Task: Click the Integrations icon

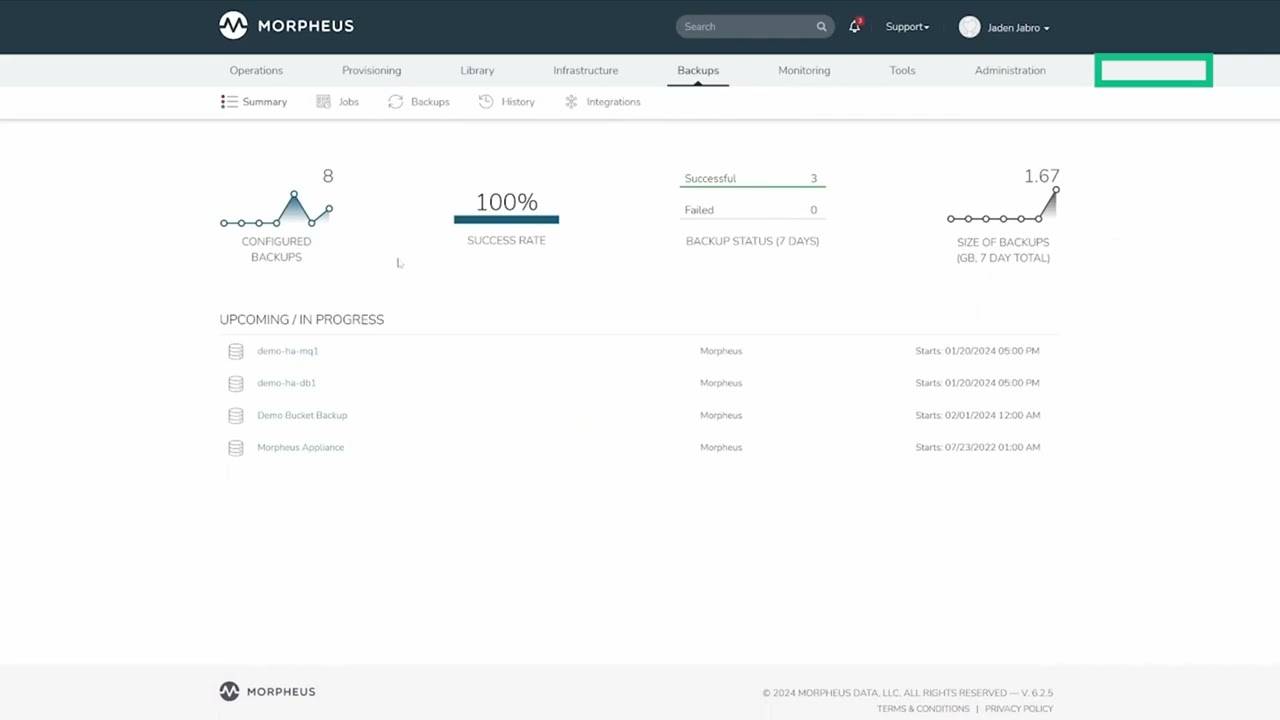Action: [571, 102]
